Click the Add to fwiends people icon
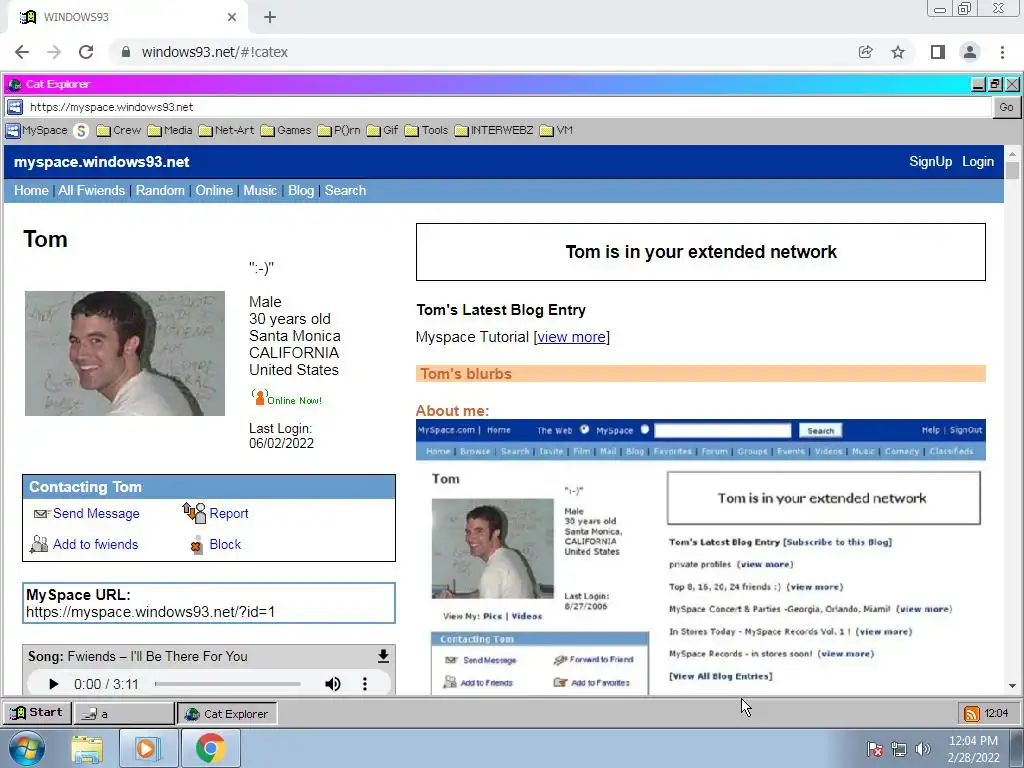Viewport: 1024px width, 768px height. pos(39,544)
